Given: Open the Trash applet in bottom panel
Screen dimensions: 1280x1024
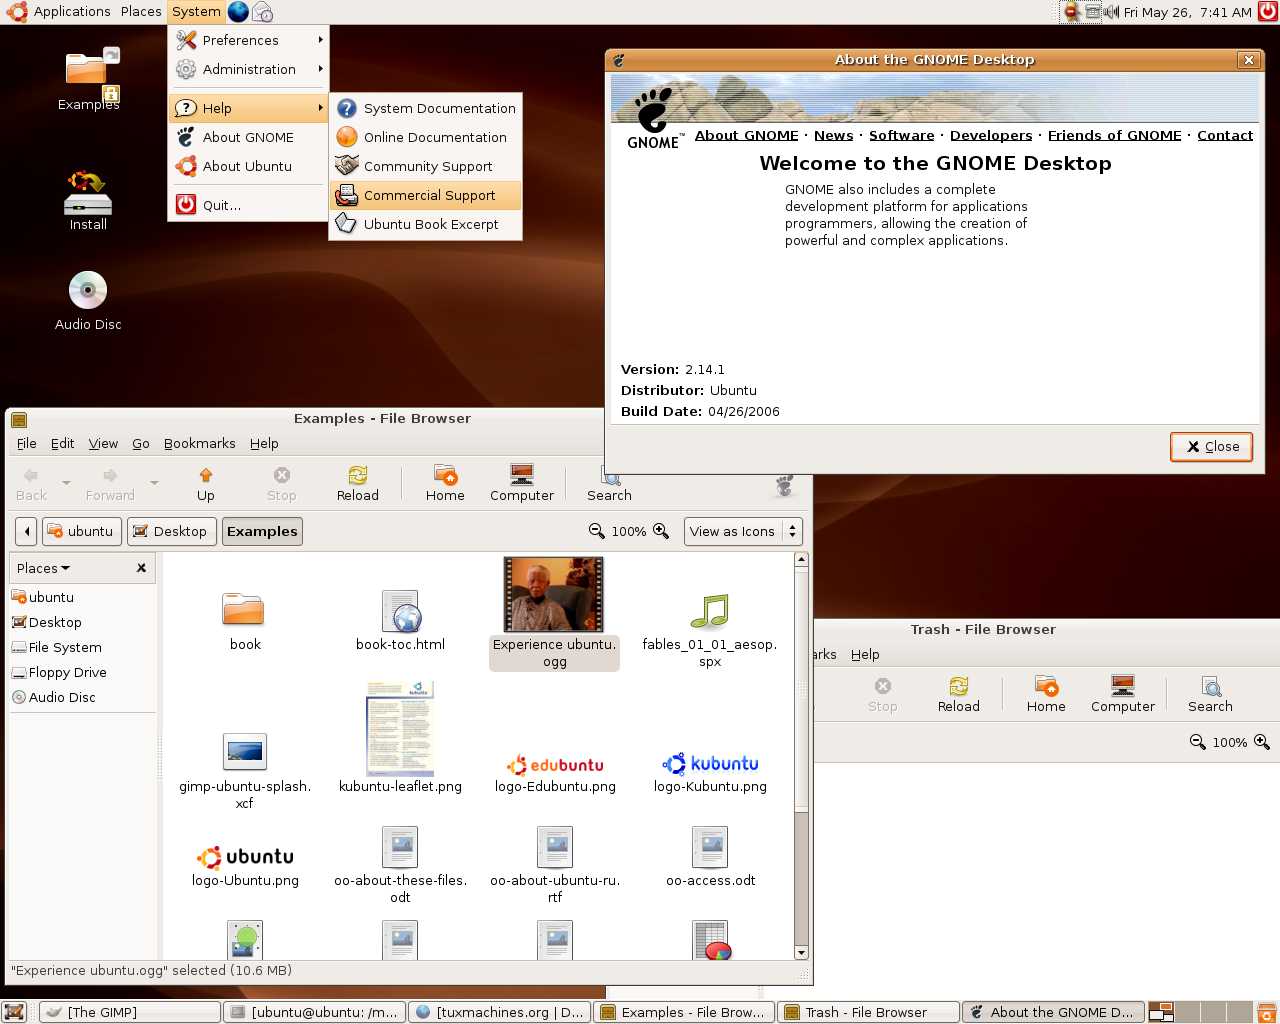Looking at the screenshot, I should pos(1267,1012).
